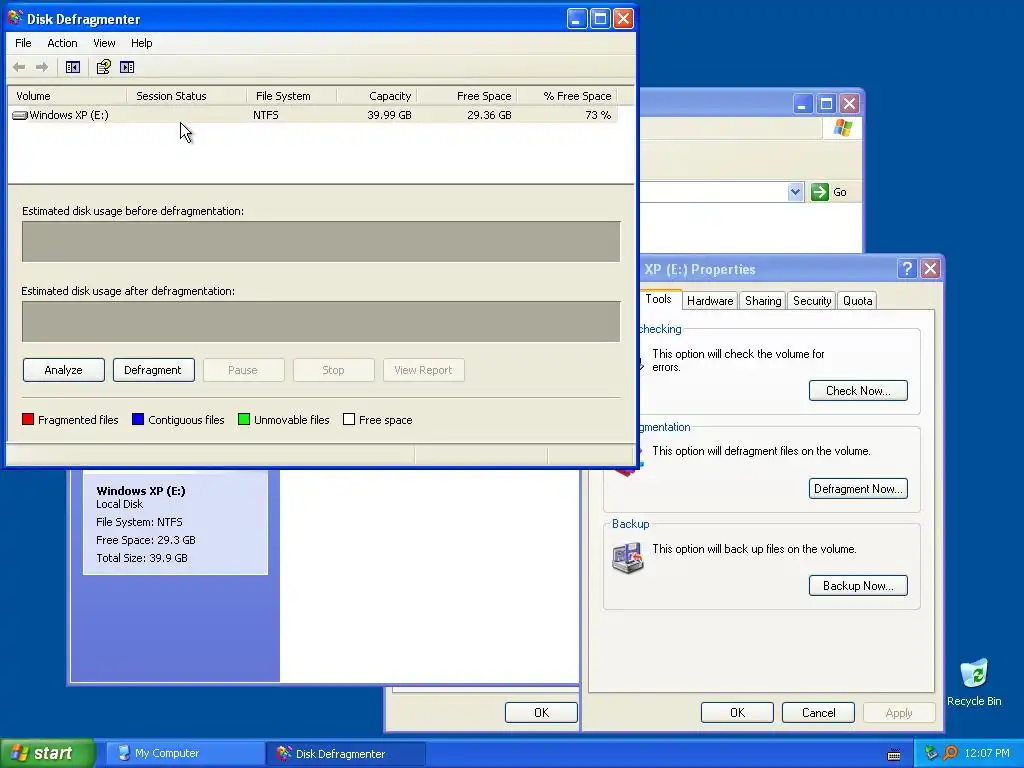Click the 29.36 GB free space value
Screen dimensions: 1024x768
489,115
